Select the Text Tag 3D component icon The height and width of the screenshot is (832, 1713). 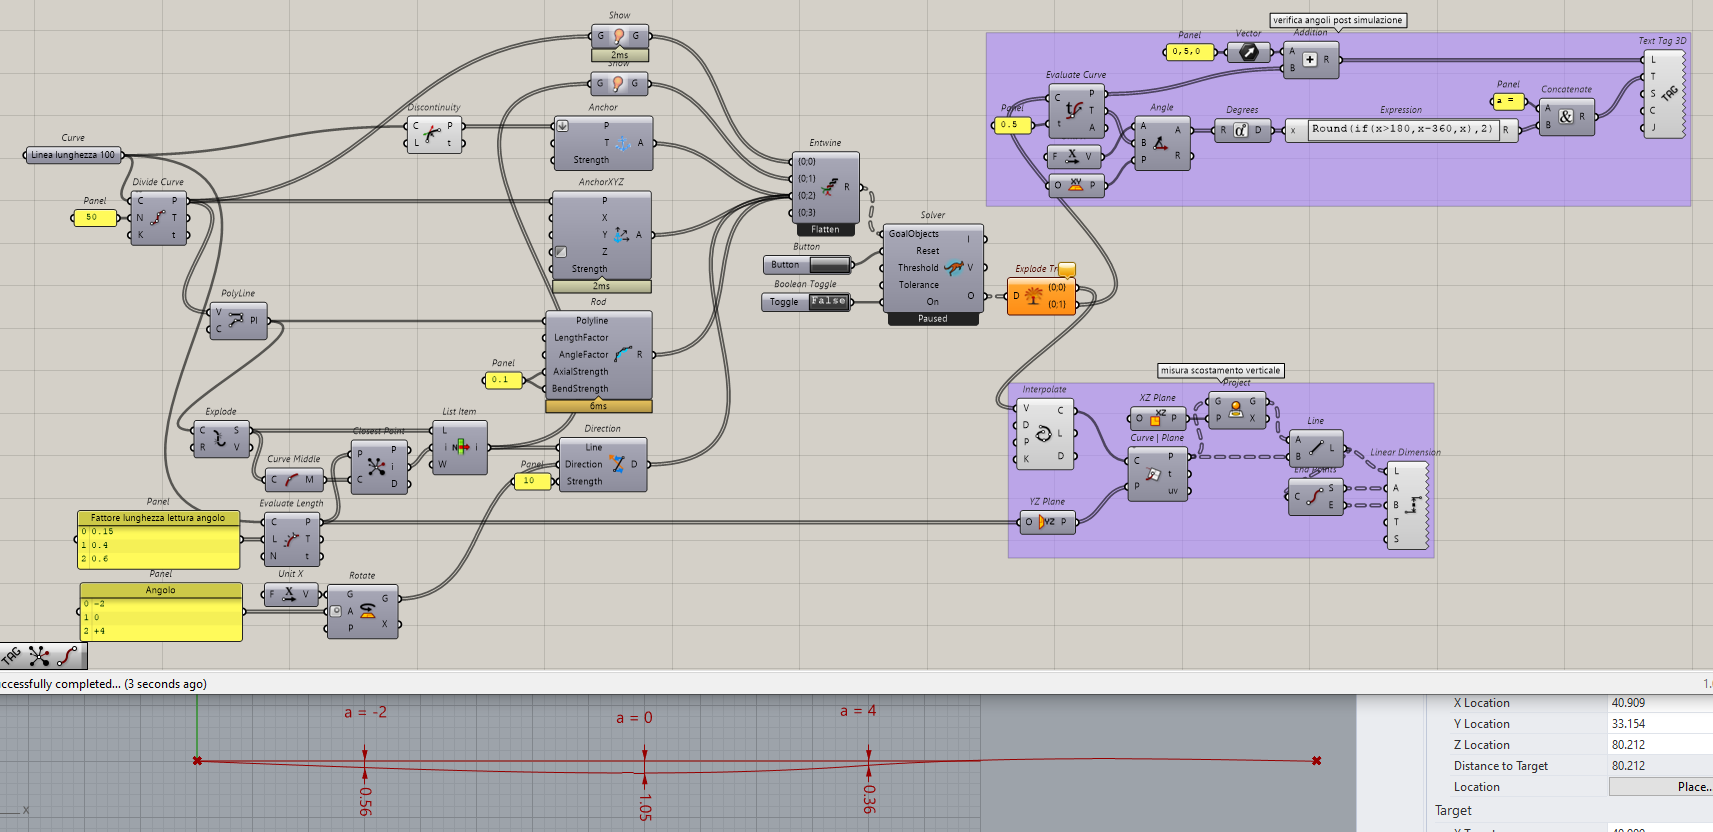pyautogui.click(x=1670, y=94)
